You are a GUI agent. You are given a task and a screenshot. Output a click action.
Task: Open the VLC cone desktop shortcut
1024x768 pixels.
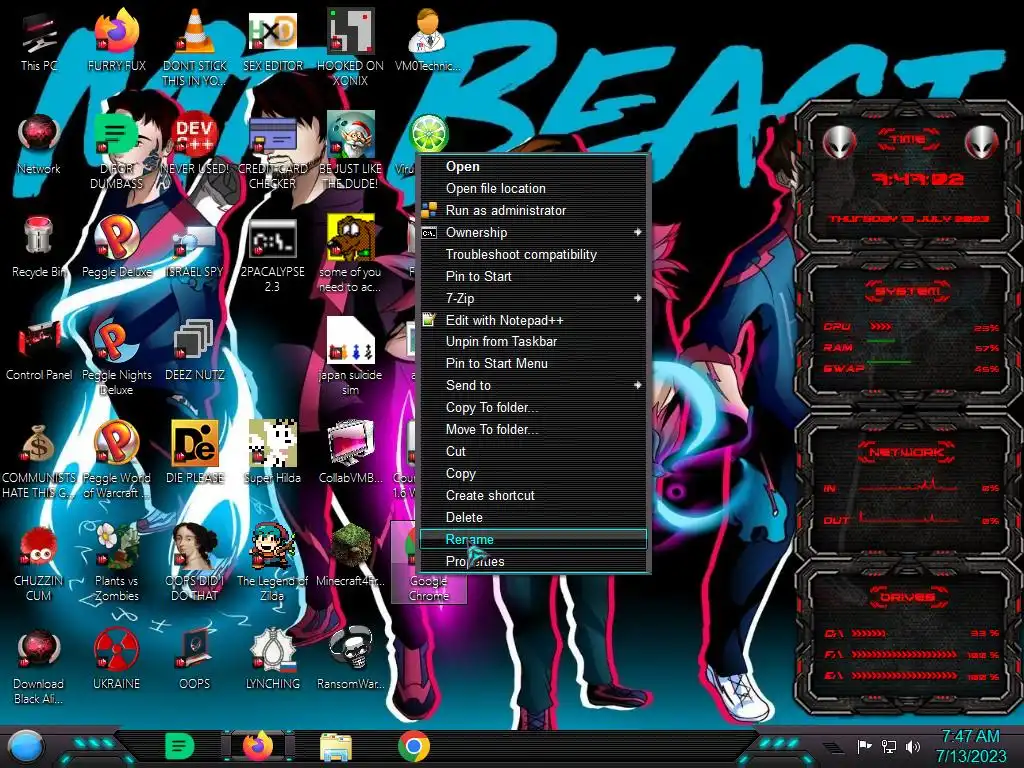click(195, 47)
